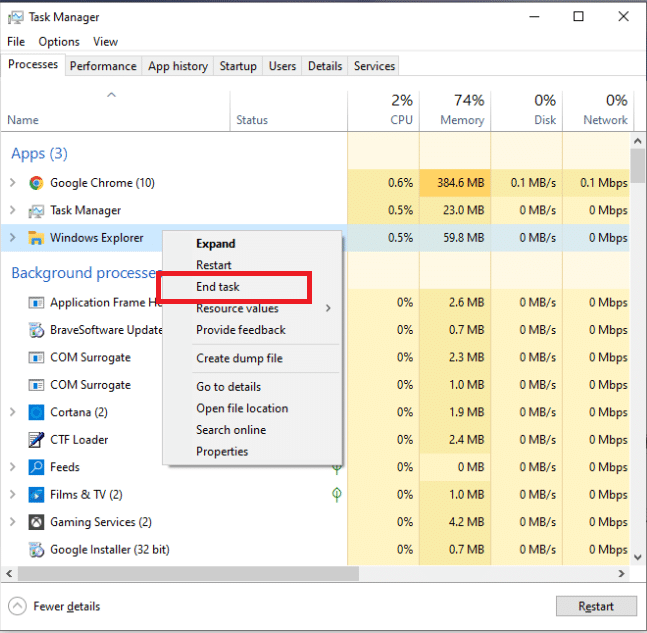Choose Open file location in context menu

252,409
